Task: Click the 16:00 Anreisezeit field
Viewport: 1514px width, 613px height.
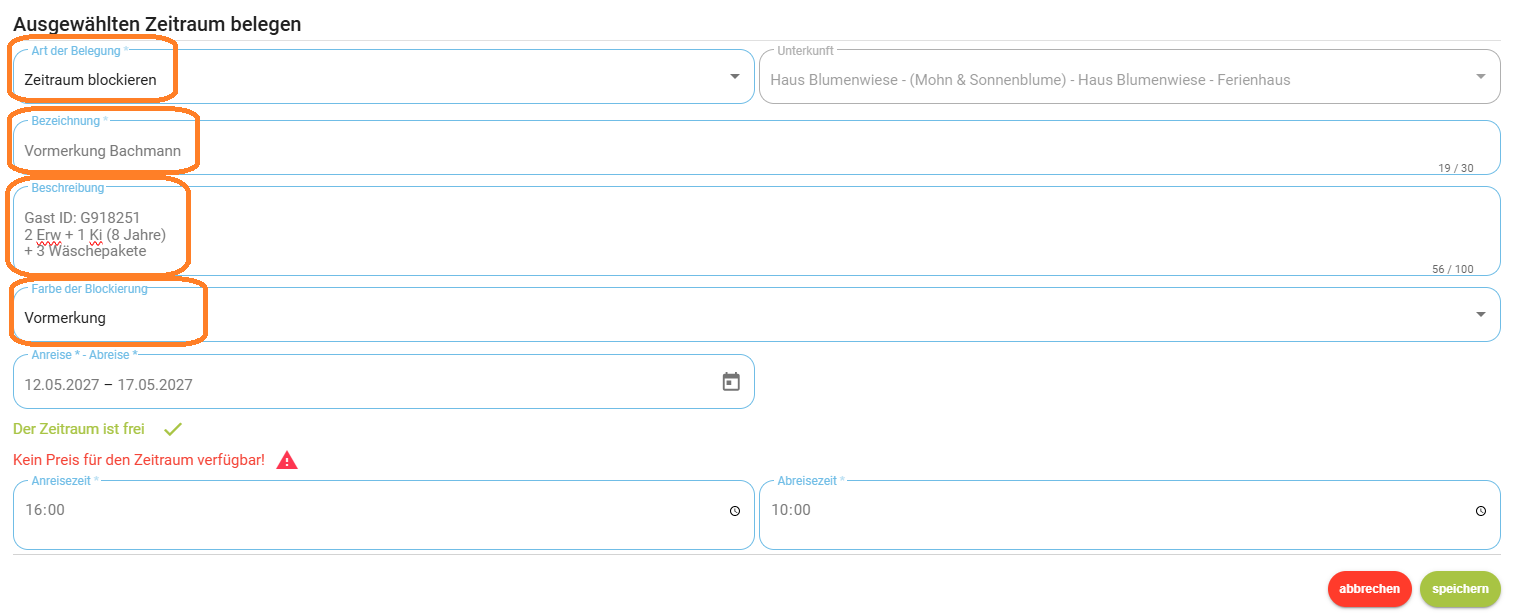Action: pos(384,515)
